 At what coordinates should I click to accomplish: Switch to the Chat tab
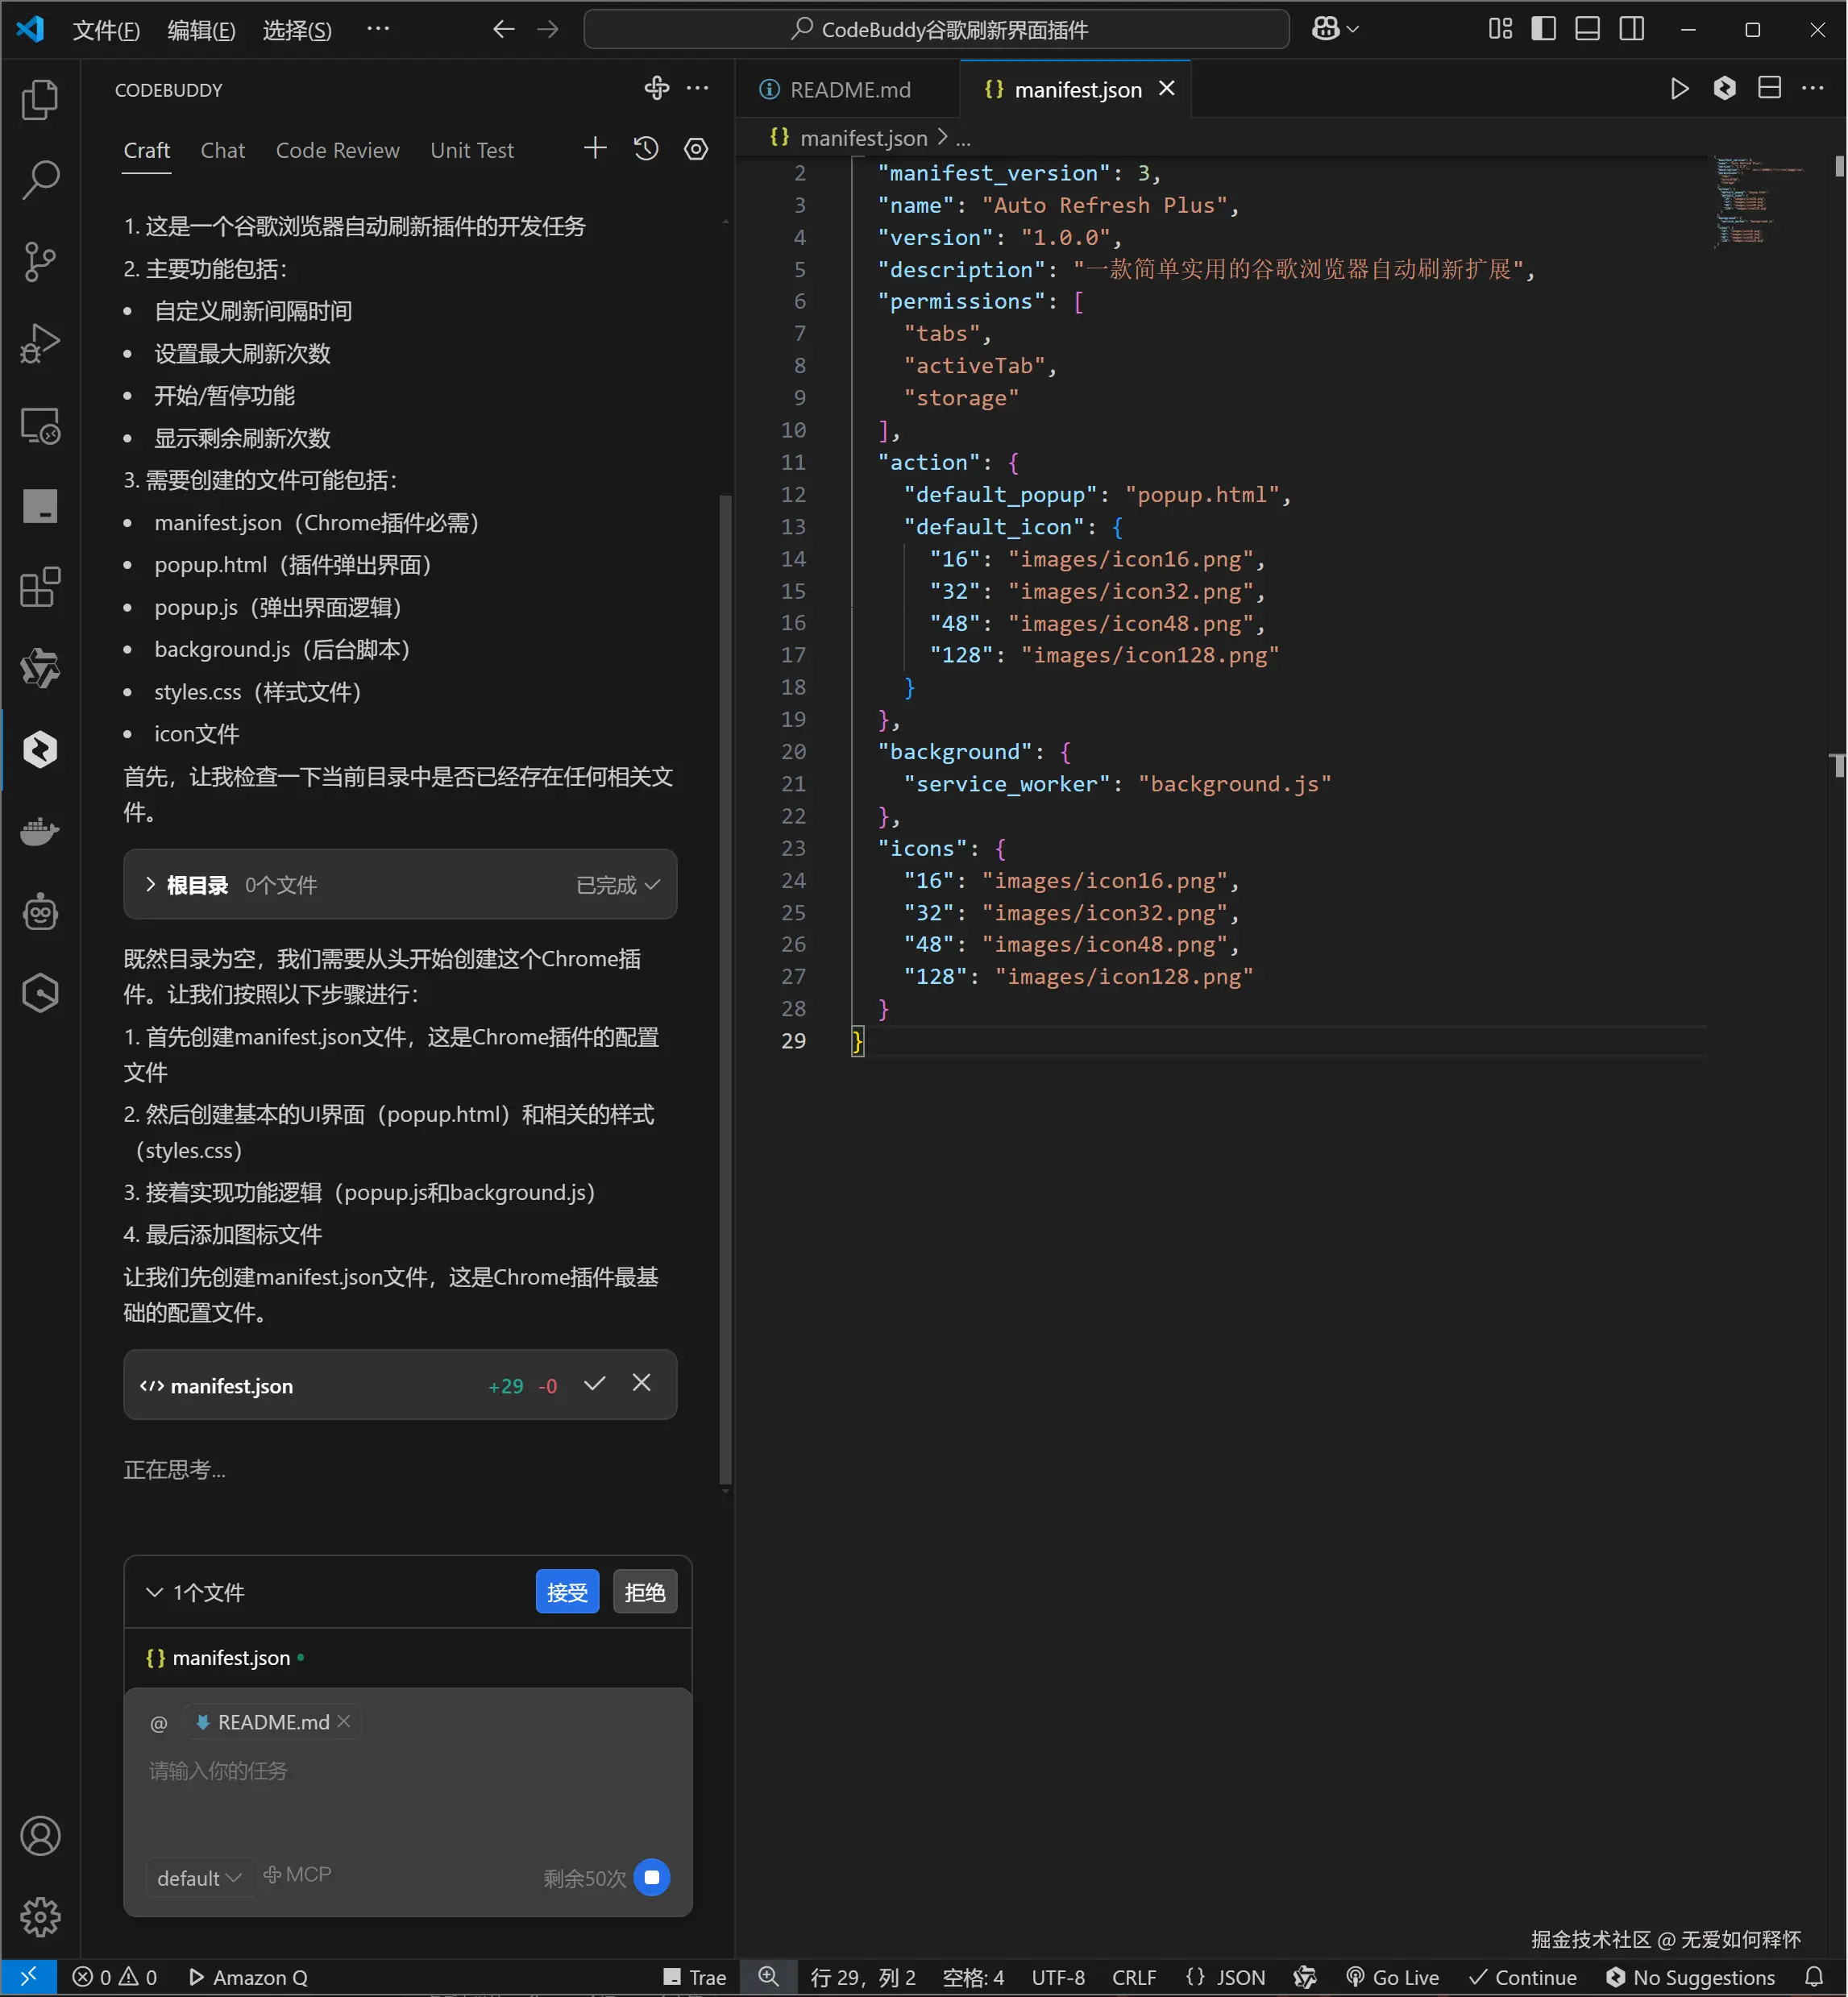pyautogui.click(x=222, y=150)
